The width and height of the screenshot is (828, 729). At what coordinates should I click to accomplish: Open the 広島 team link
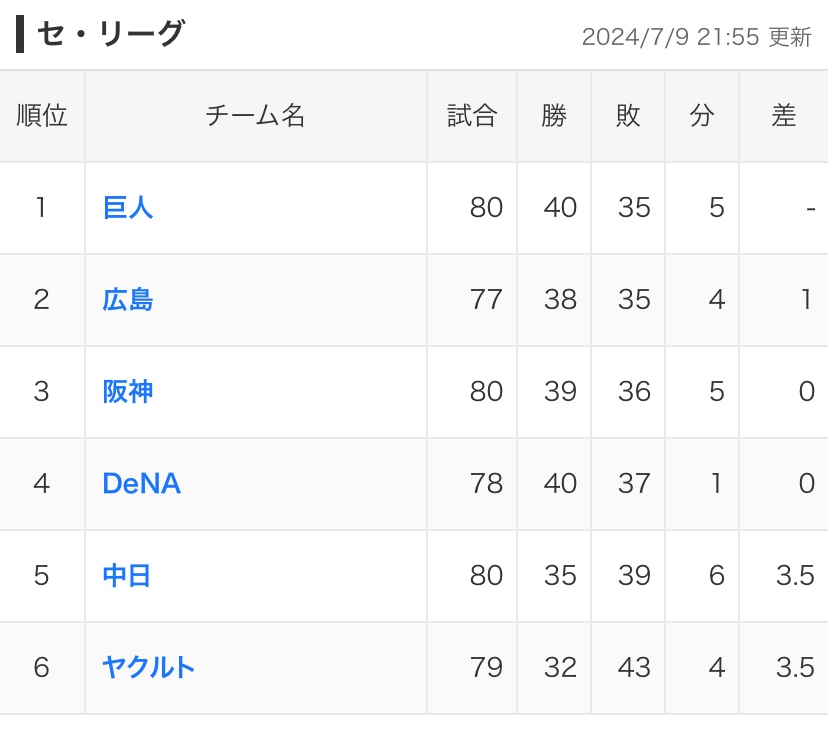click(128, 299)
